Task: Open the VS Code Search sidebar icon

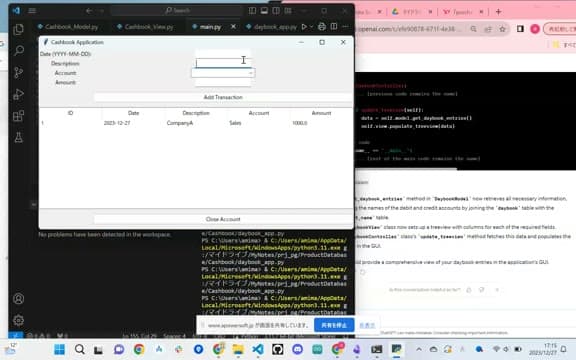Action: pyautogui.click(x=18, y=50)
